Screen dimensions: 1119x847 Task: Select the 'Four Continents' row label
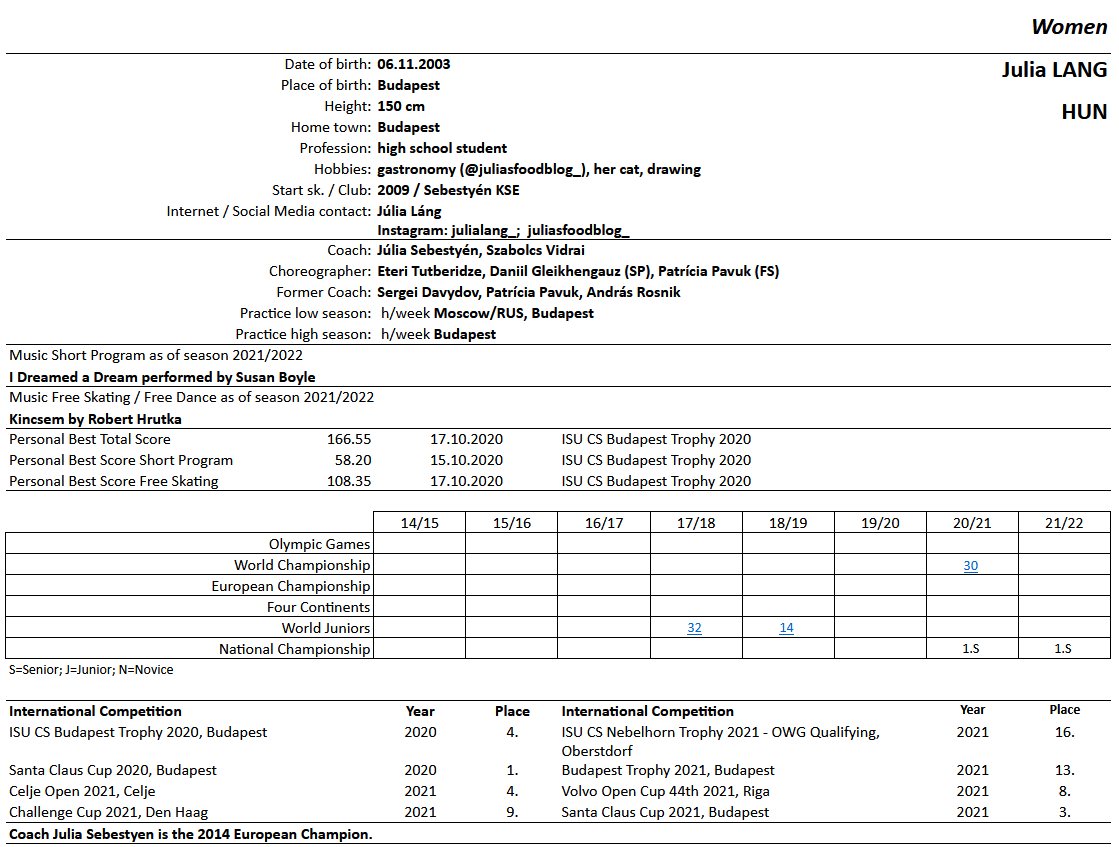[318, 607]
